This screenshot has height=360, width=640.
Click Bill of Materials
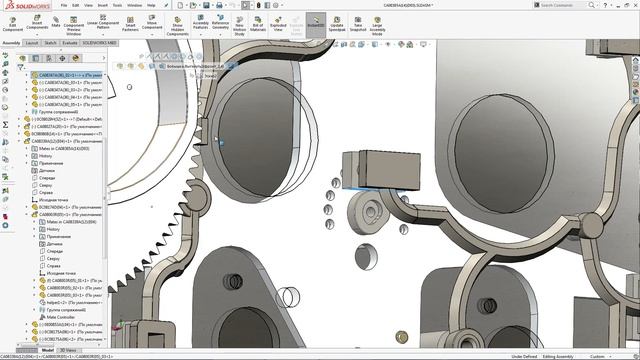click(258, 24)
